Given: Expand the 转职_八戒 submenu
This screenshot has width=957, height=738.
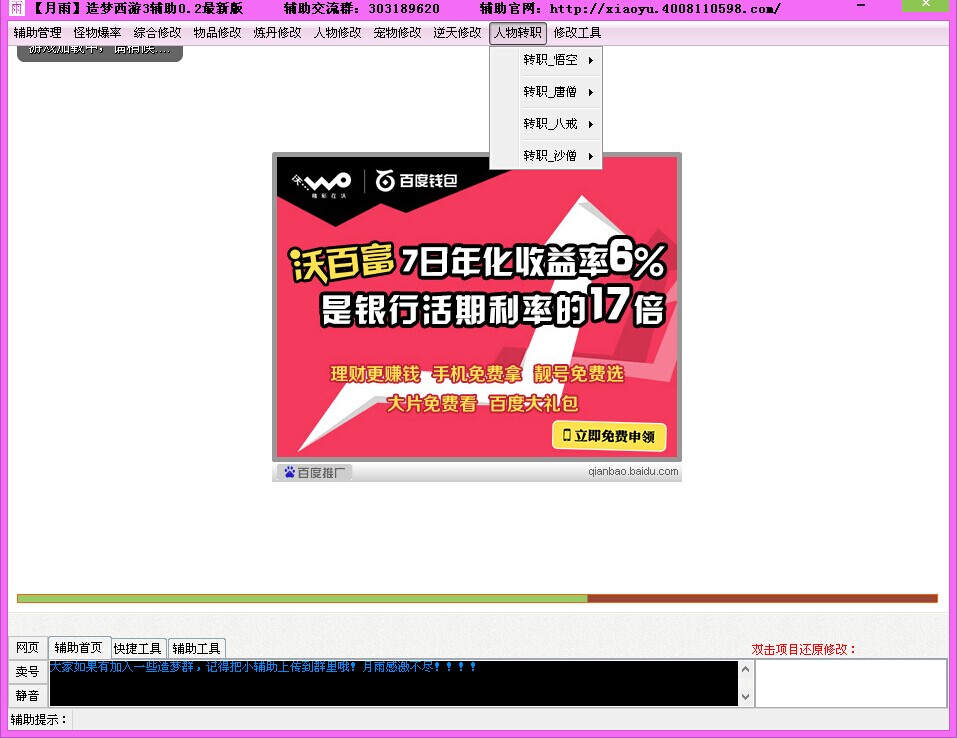Looking at the screenshot, I should [558, 124].
